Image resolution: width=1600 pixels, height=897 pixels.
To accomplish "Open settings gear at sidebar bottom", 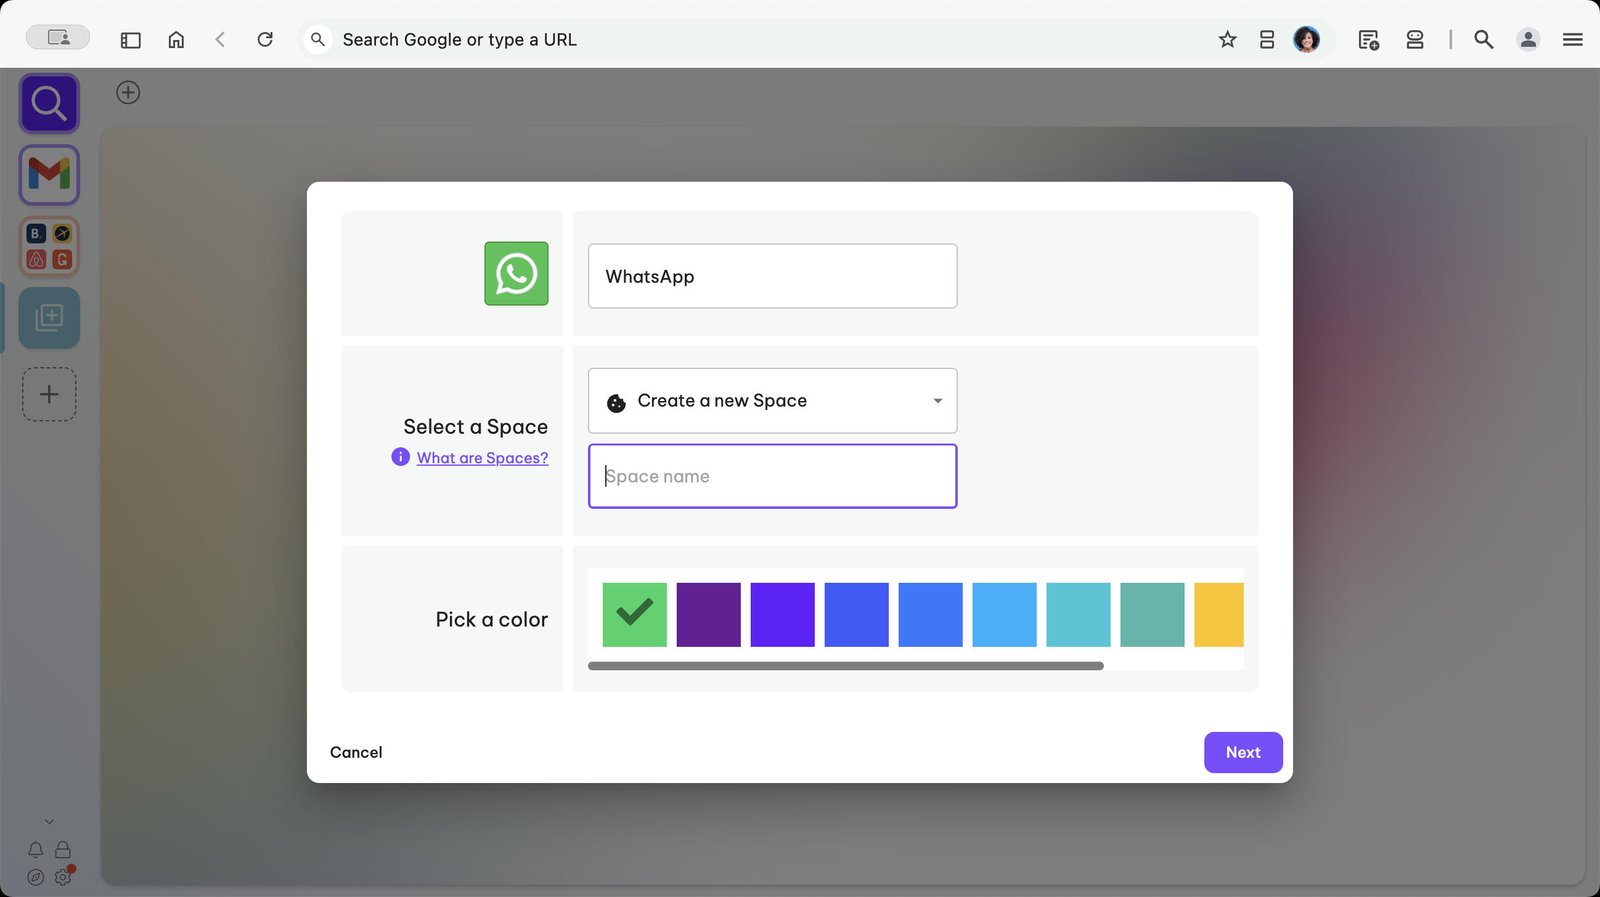I will [x=63, y=877].
